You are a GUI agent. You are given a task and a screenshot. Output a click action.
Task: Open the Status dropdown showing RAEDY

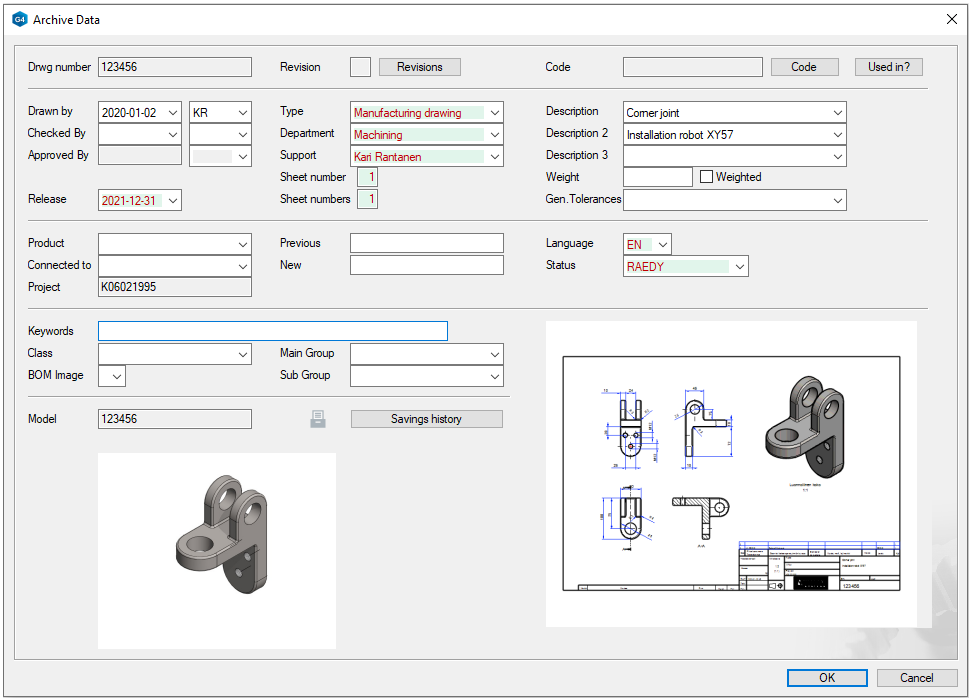click(739, 267)
